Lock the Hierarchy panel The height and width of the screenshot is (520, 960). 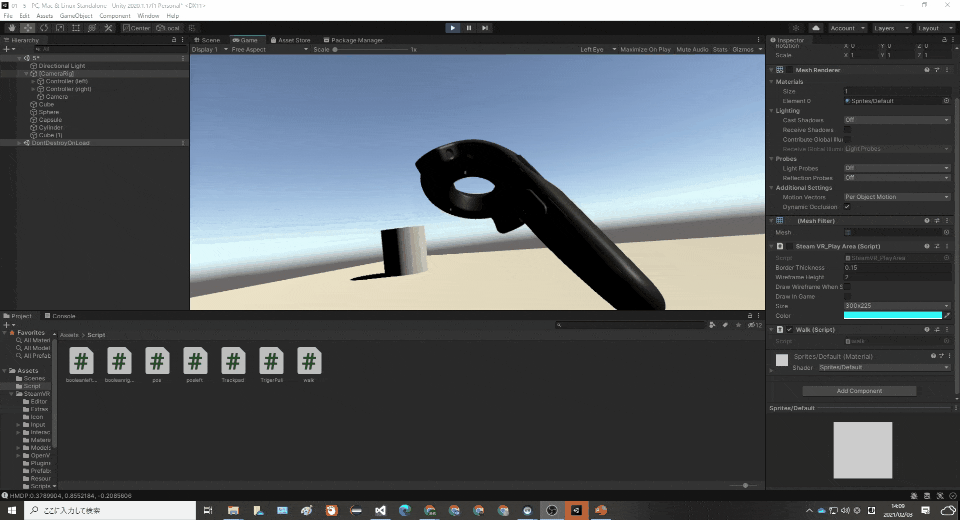tap(174, 40)
